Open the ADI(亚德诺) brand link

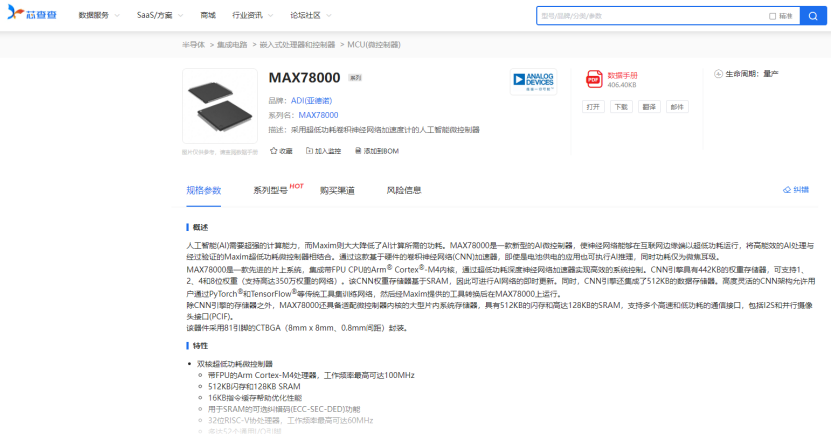pyautogui.click(x=311, y=101)
